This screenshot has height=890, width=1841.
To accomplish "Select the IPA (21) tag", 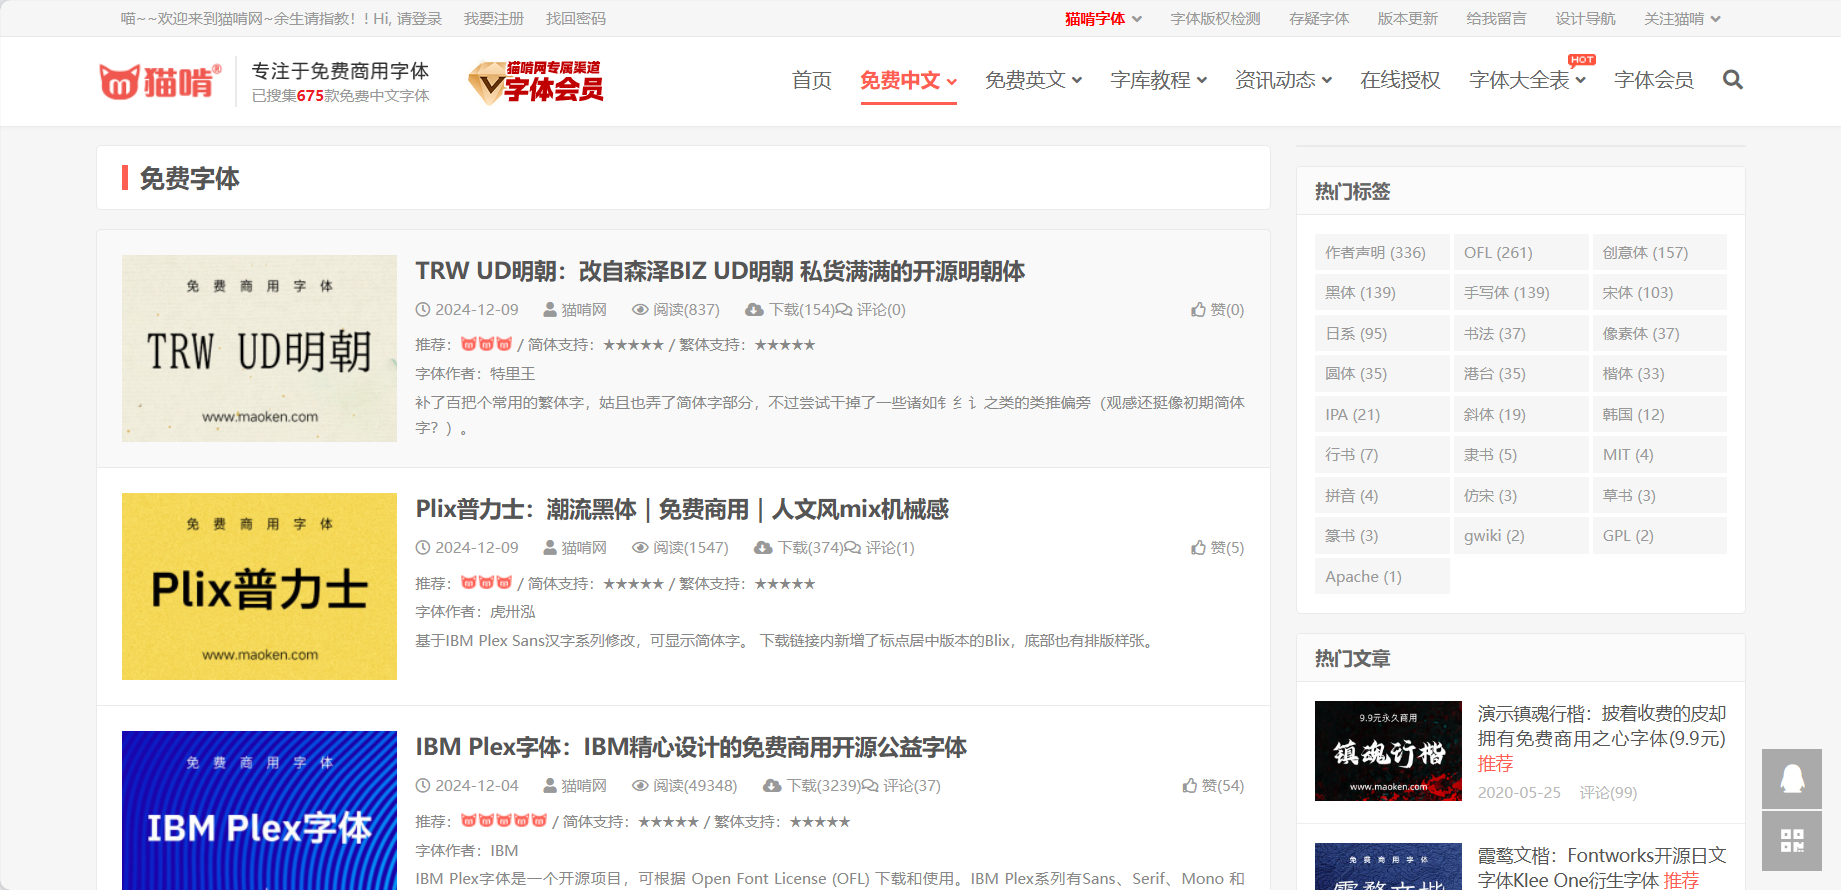I will [x=1382, y=415].
